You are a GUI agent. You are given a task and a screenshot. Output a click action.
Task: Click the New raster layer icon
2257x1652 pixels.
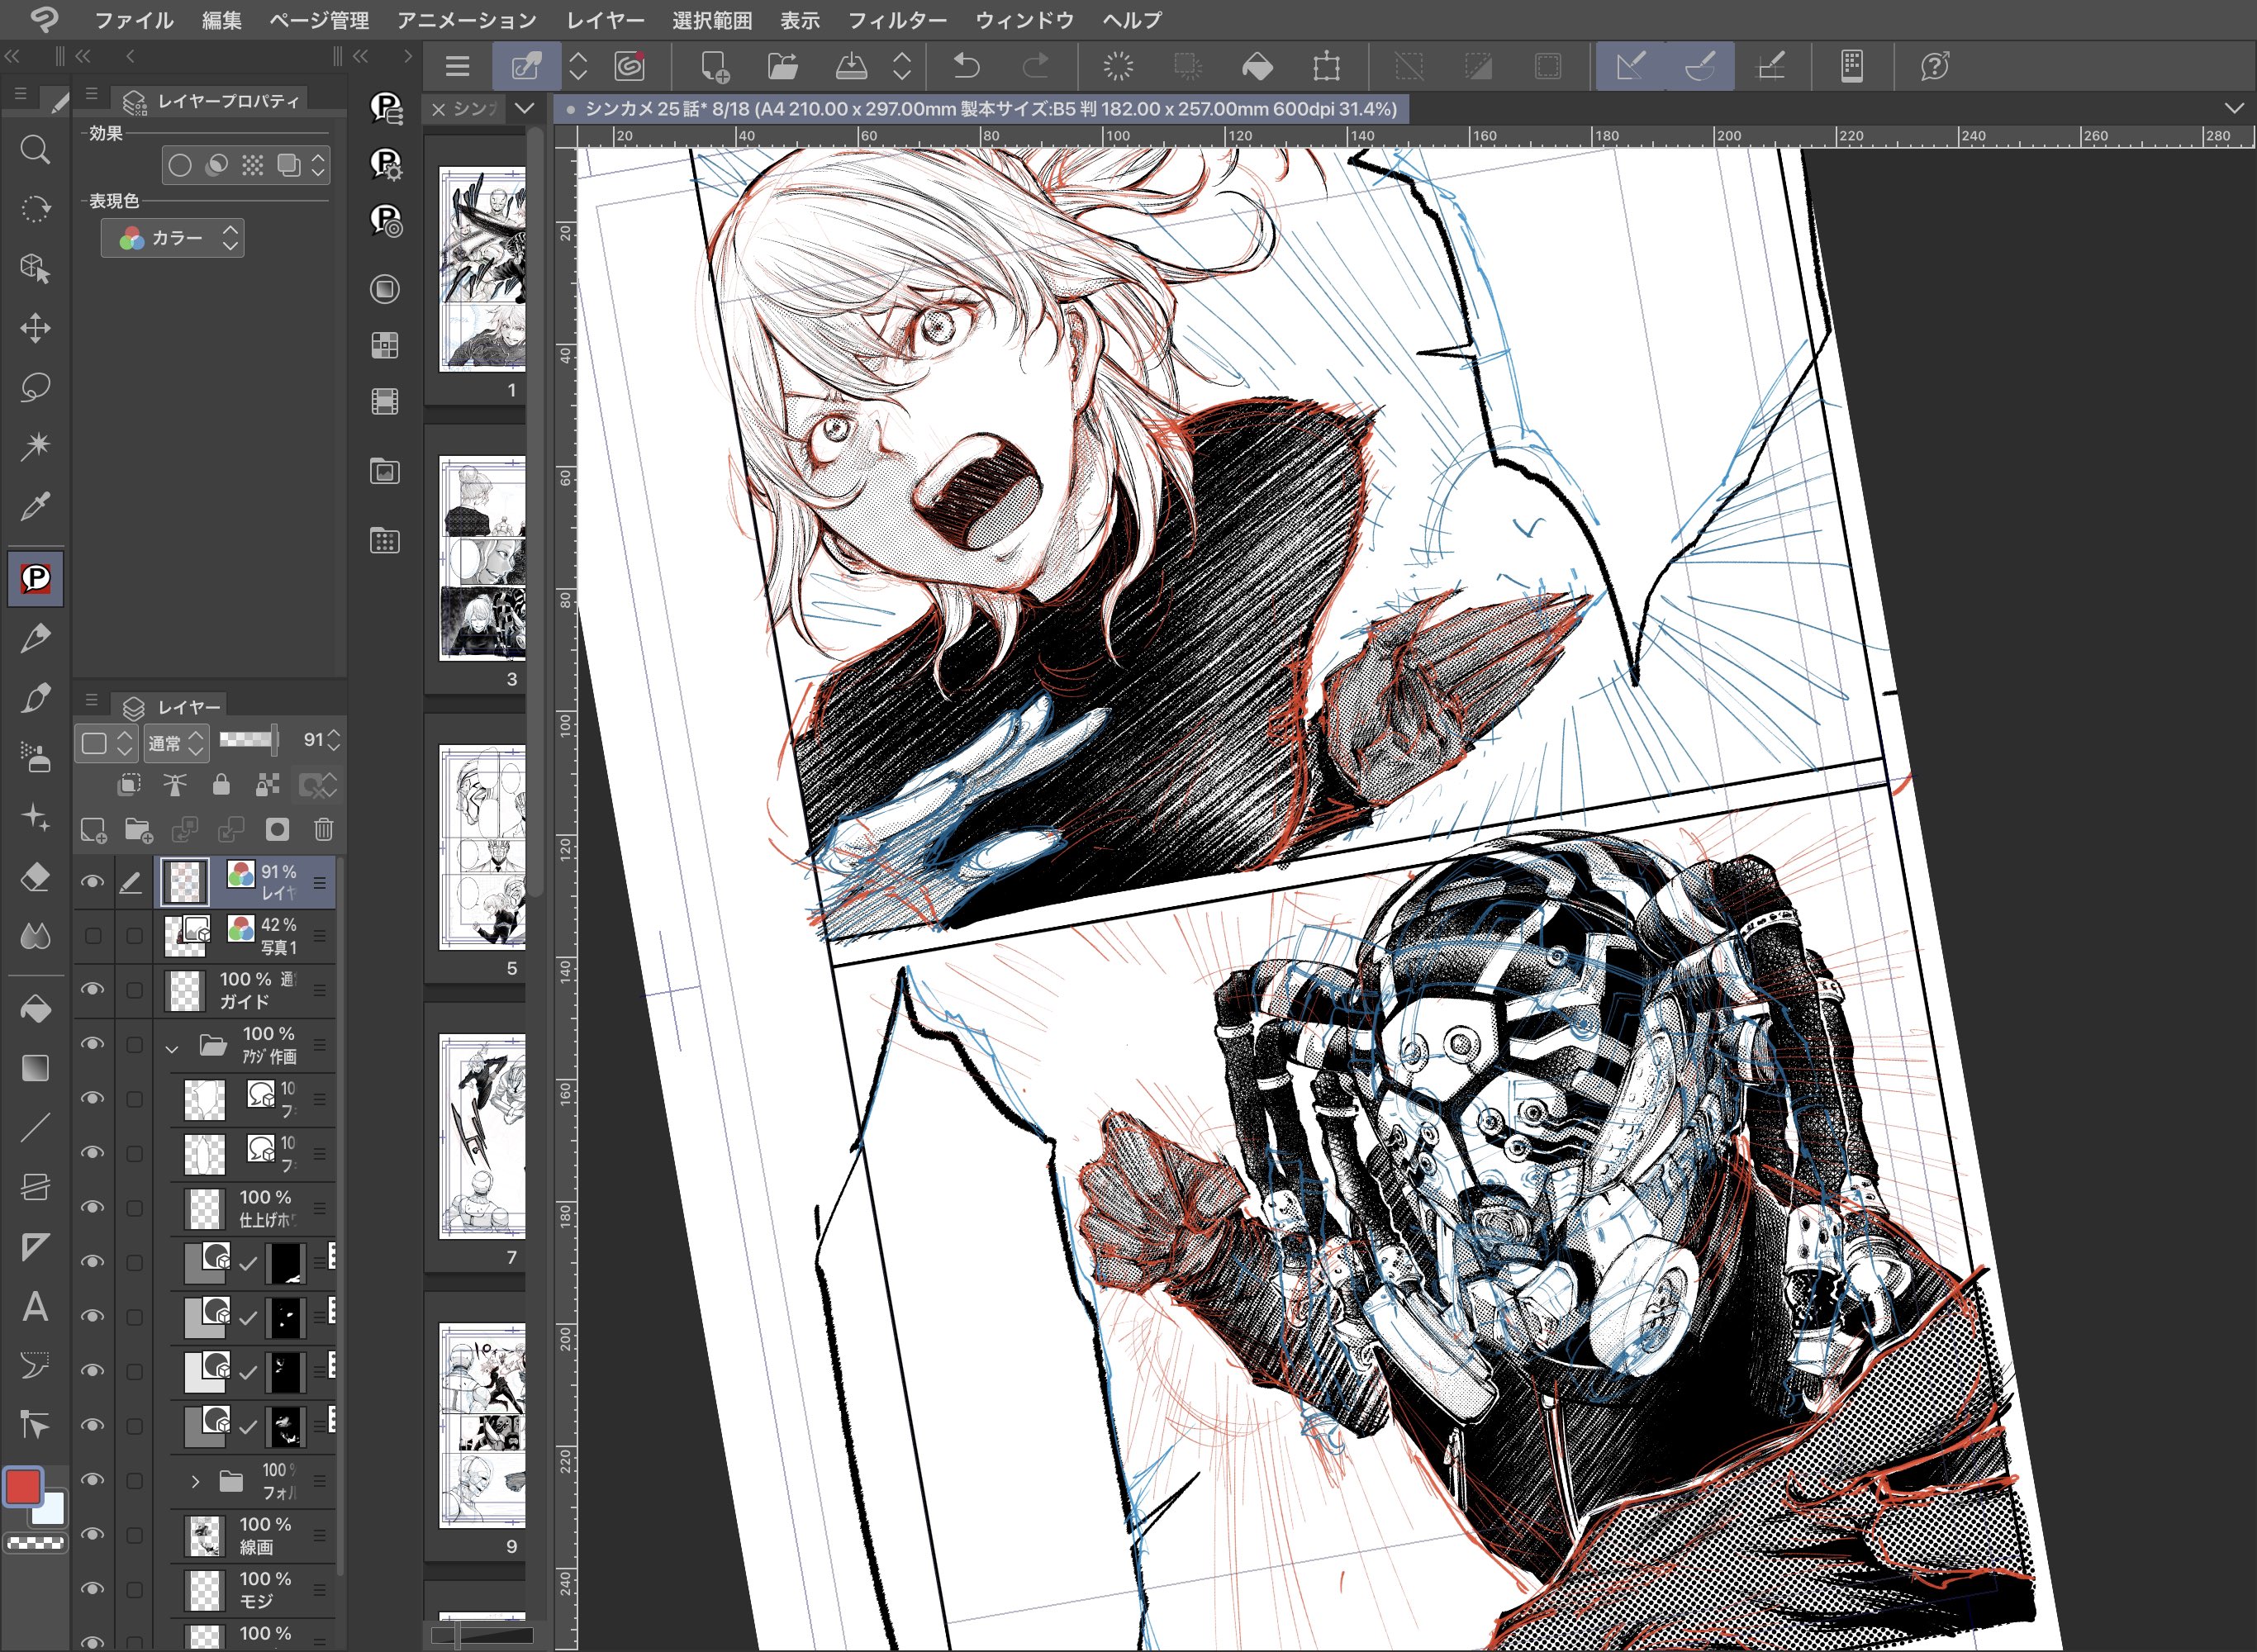93,829
